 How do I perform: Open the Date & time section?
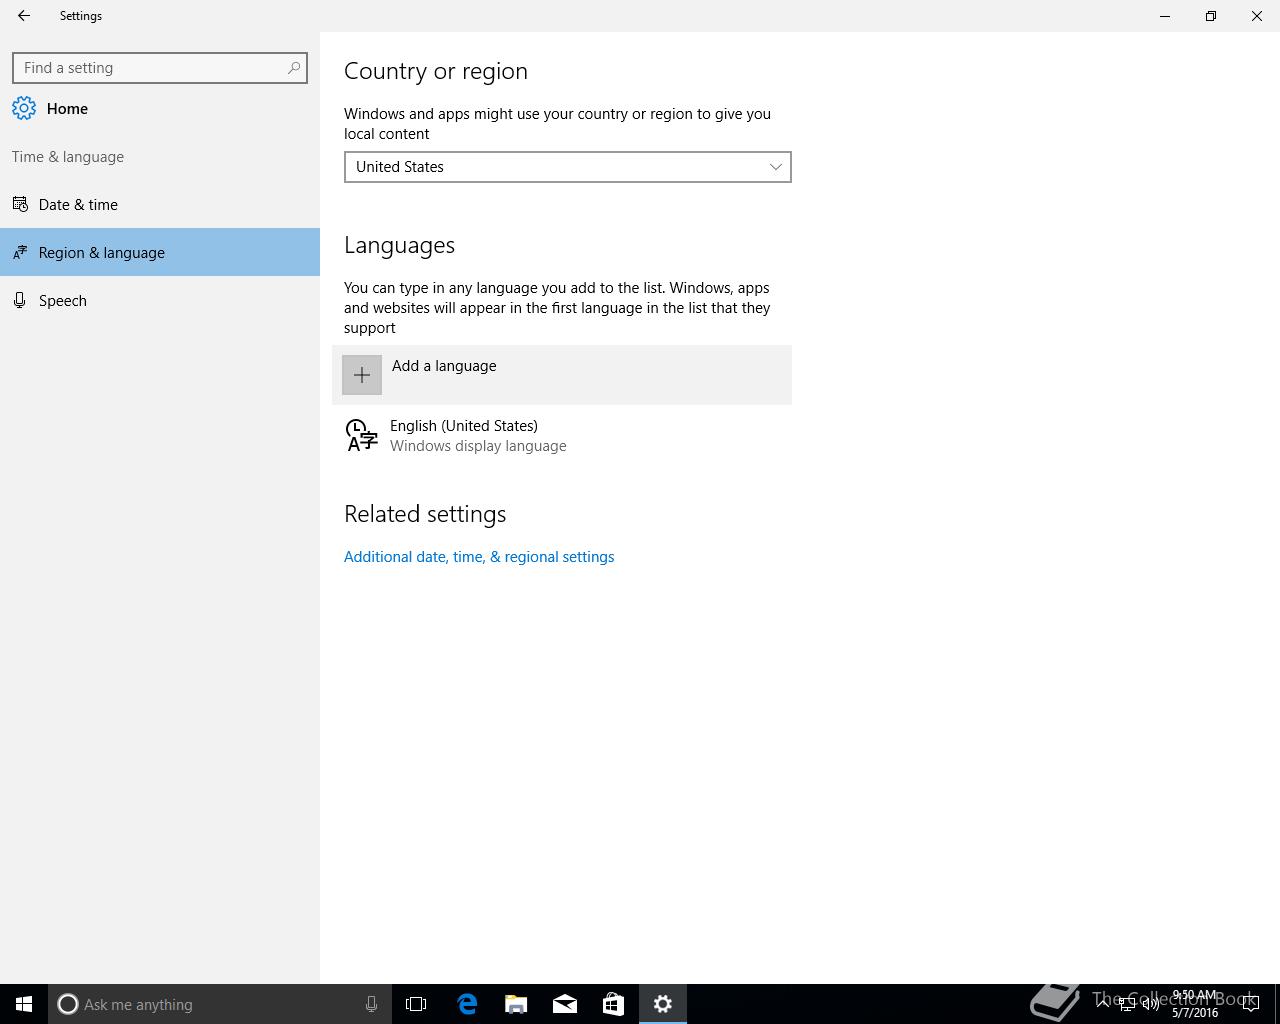(x=160, y=204)
